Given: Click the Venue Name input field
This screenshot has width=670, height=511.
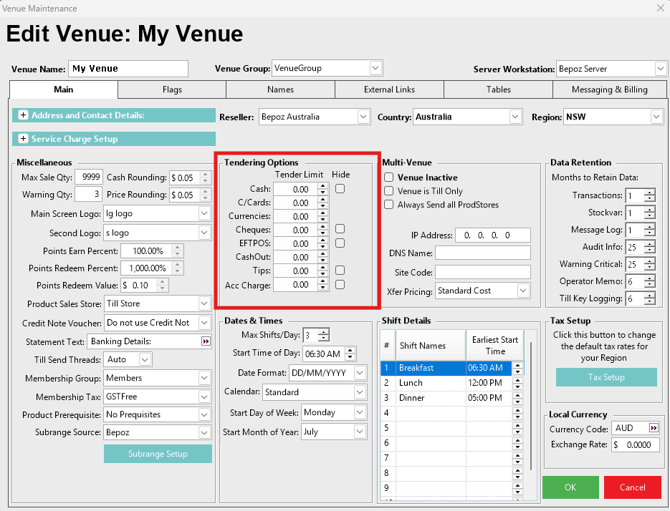Looking at the screenshot, I should tap(128, 69).
